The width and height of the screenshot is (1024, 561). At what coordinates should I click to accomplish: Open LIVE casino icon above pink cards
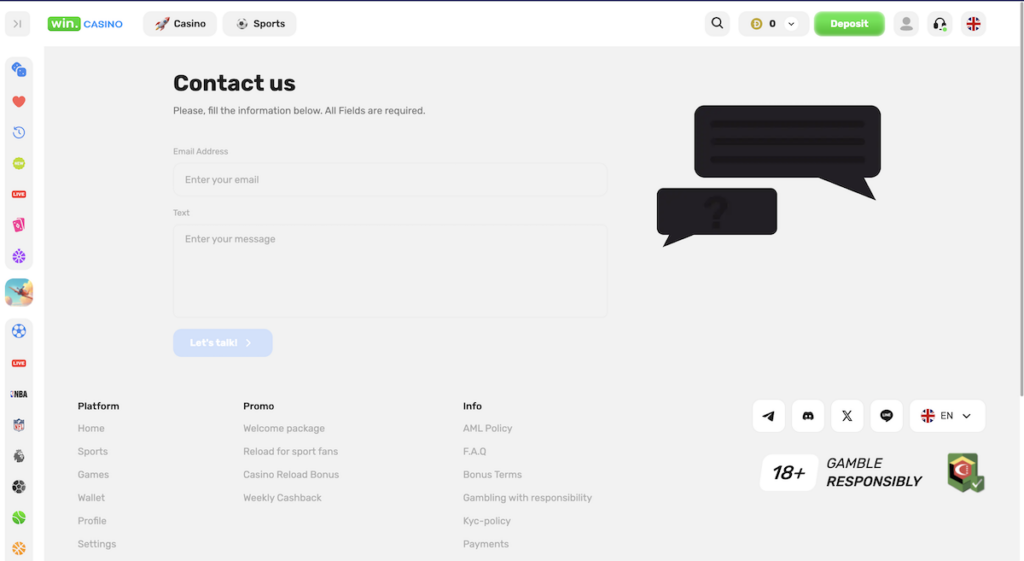click(19, 194)
